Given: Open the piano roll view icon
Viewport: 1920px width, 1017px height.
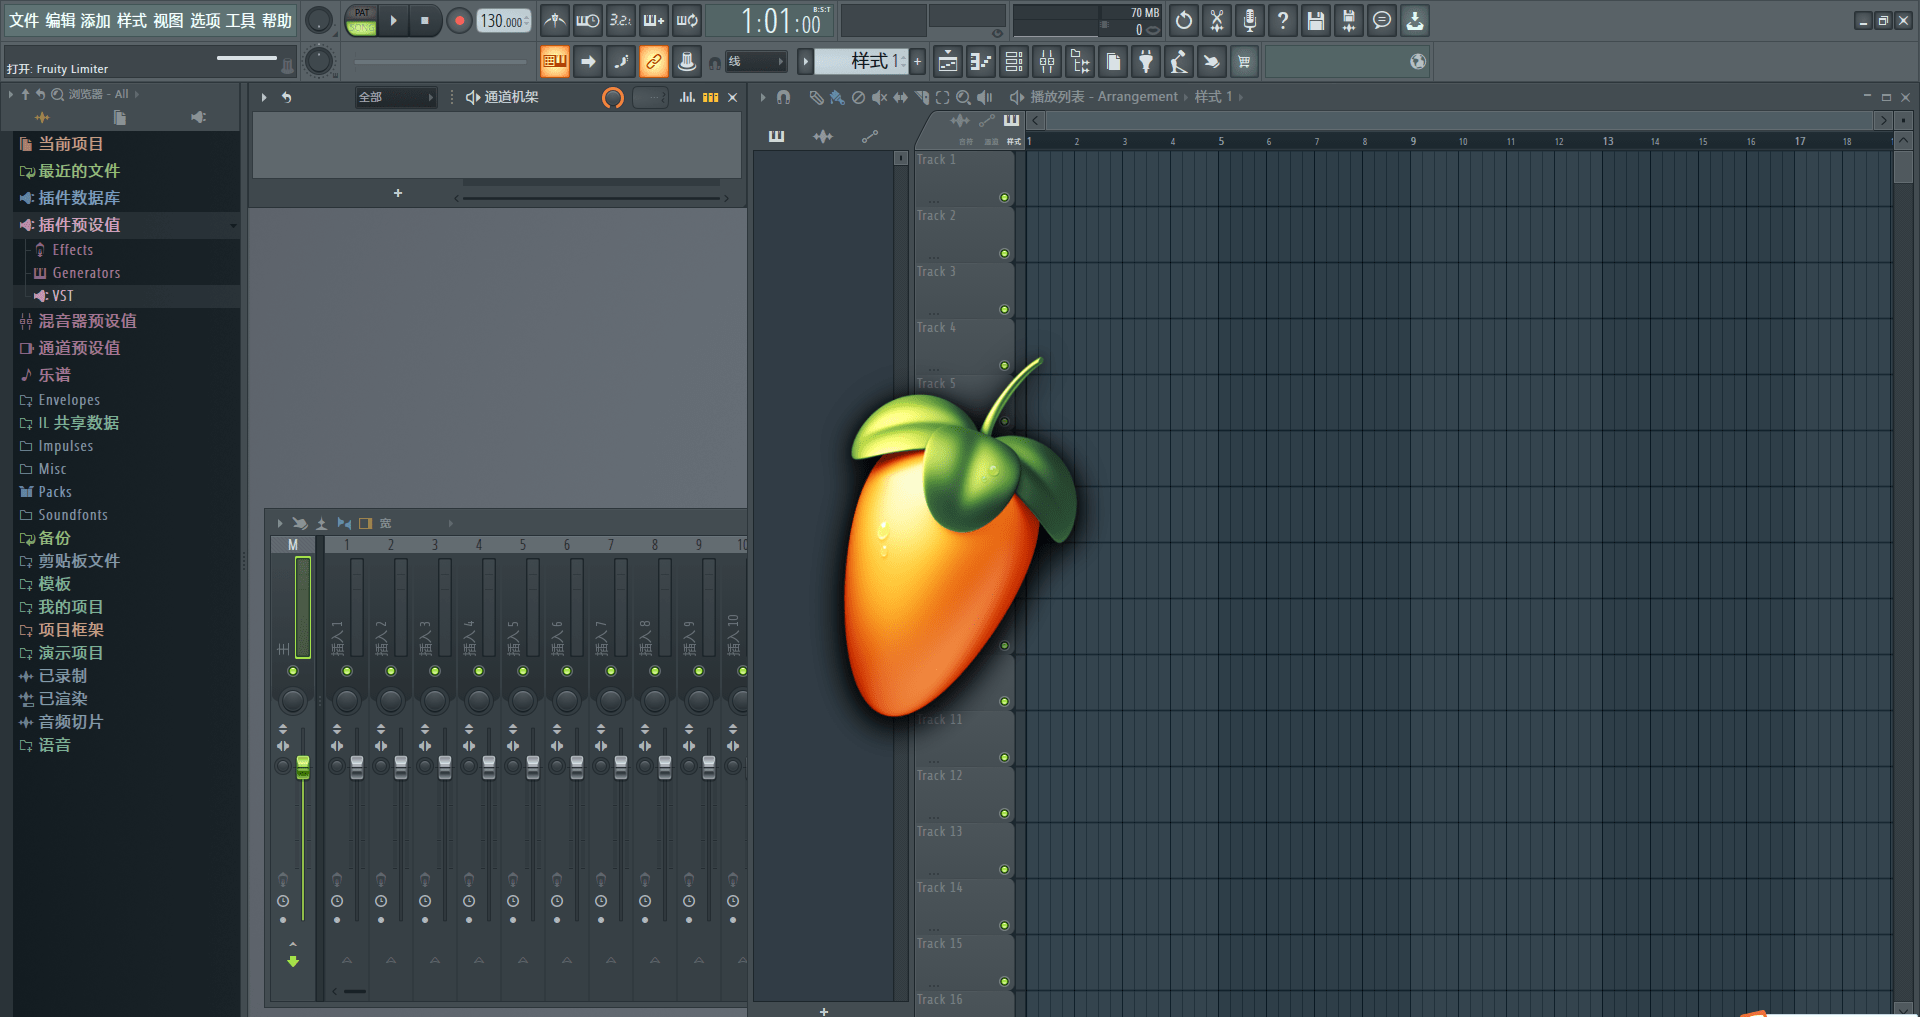Looking at the screenshot, I should coord(981,62).
